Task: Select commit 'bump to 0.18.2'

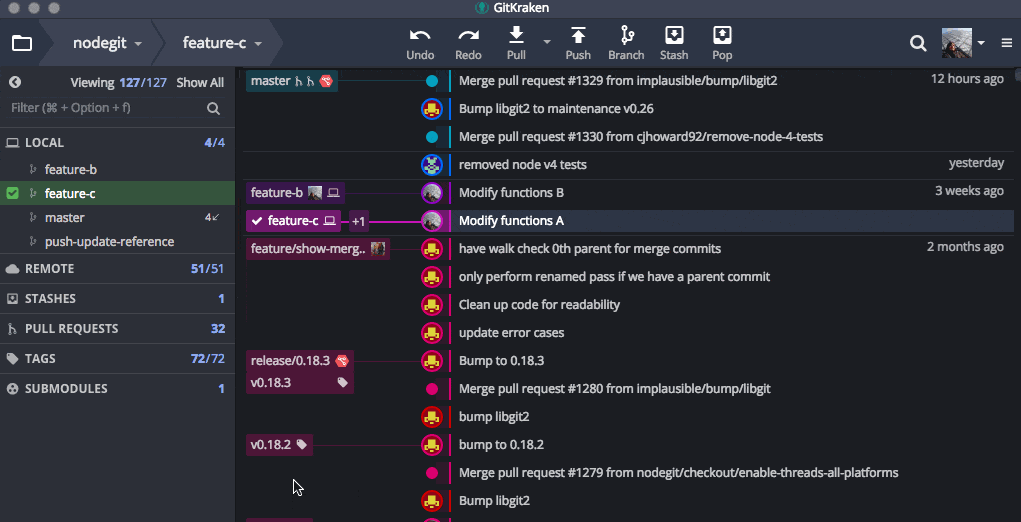Action: click(501, 445)
